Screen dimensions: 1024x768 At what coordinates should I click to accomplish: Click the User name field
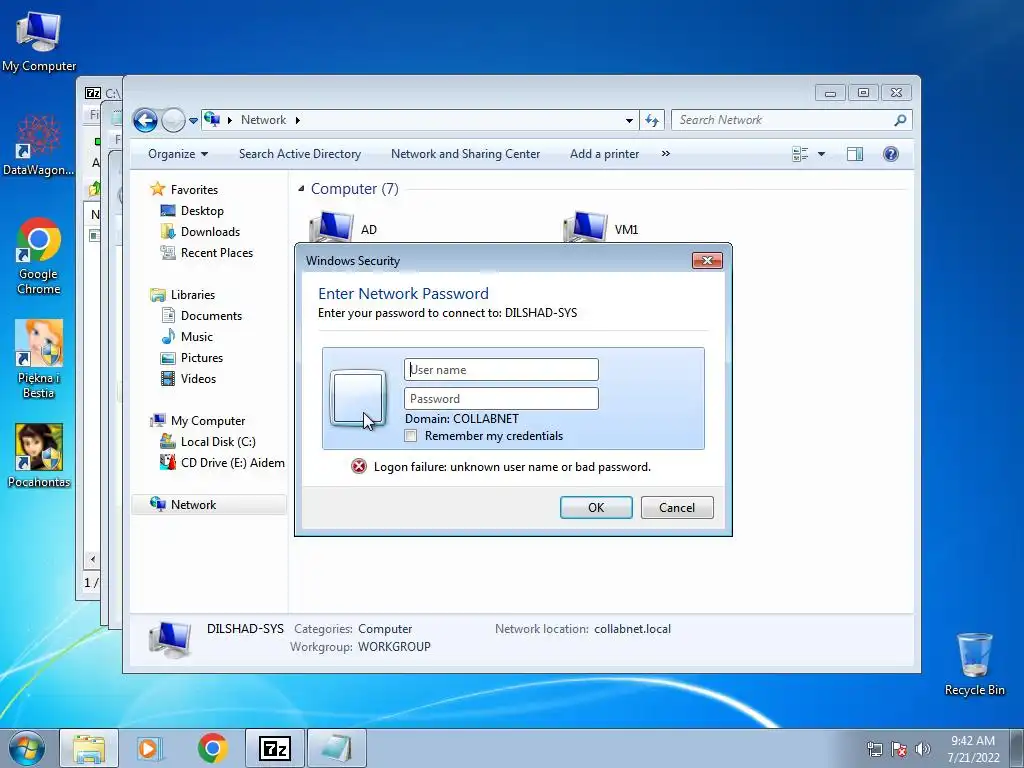502,370
